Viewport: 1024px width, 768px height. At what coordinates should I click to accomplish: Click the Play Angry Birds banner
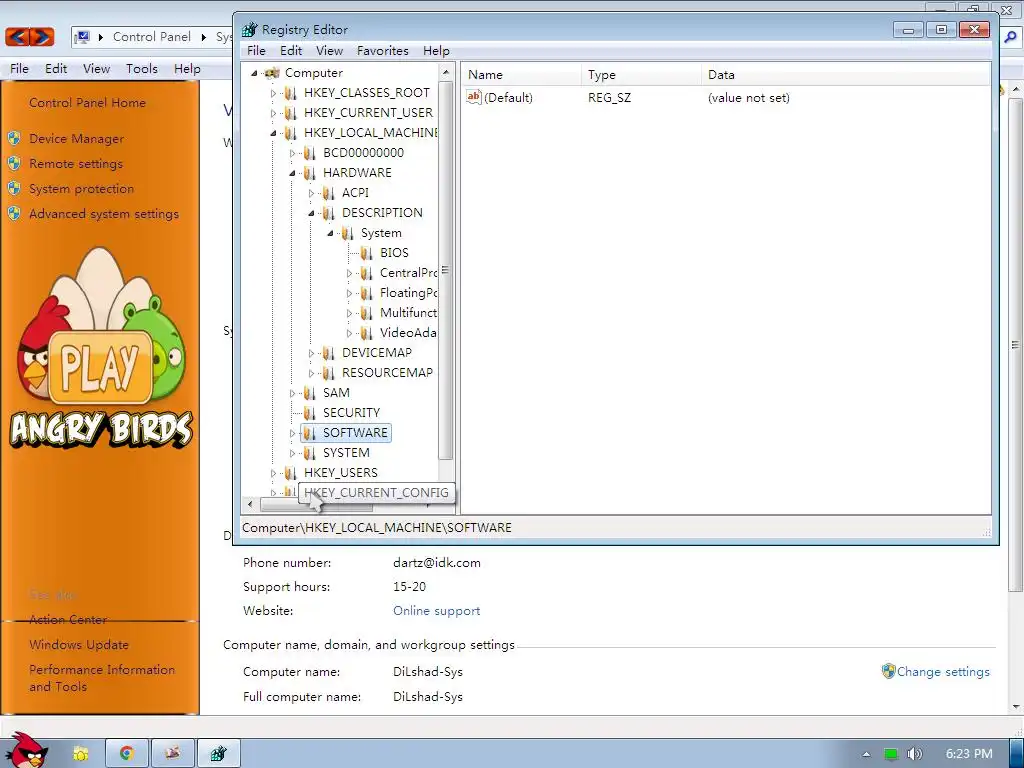click(x=101, y=349)
